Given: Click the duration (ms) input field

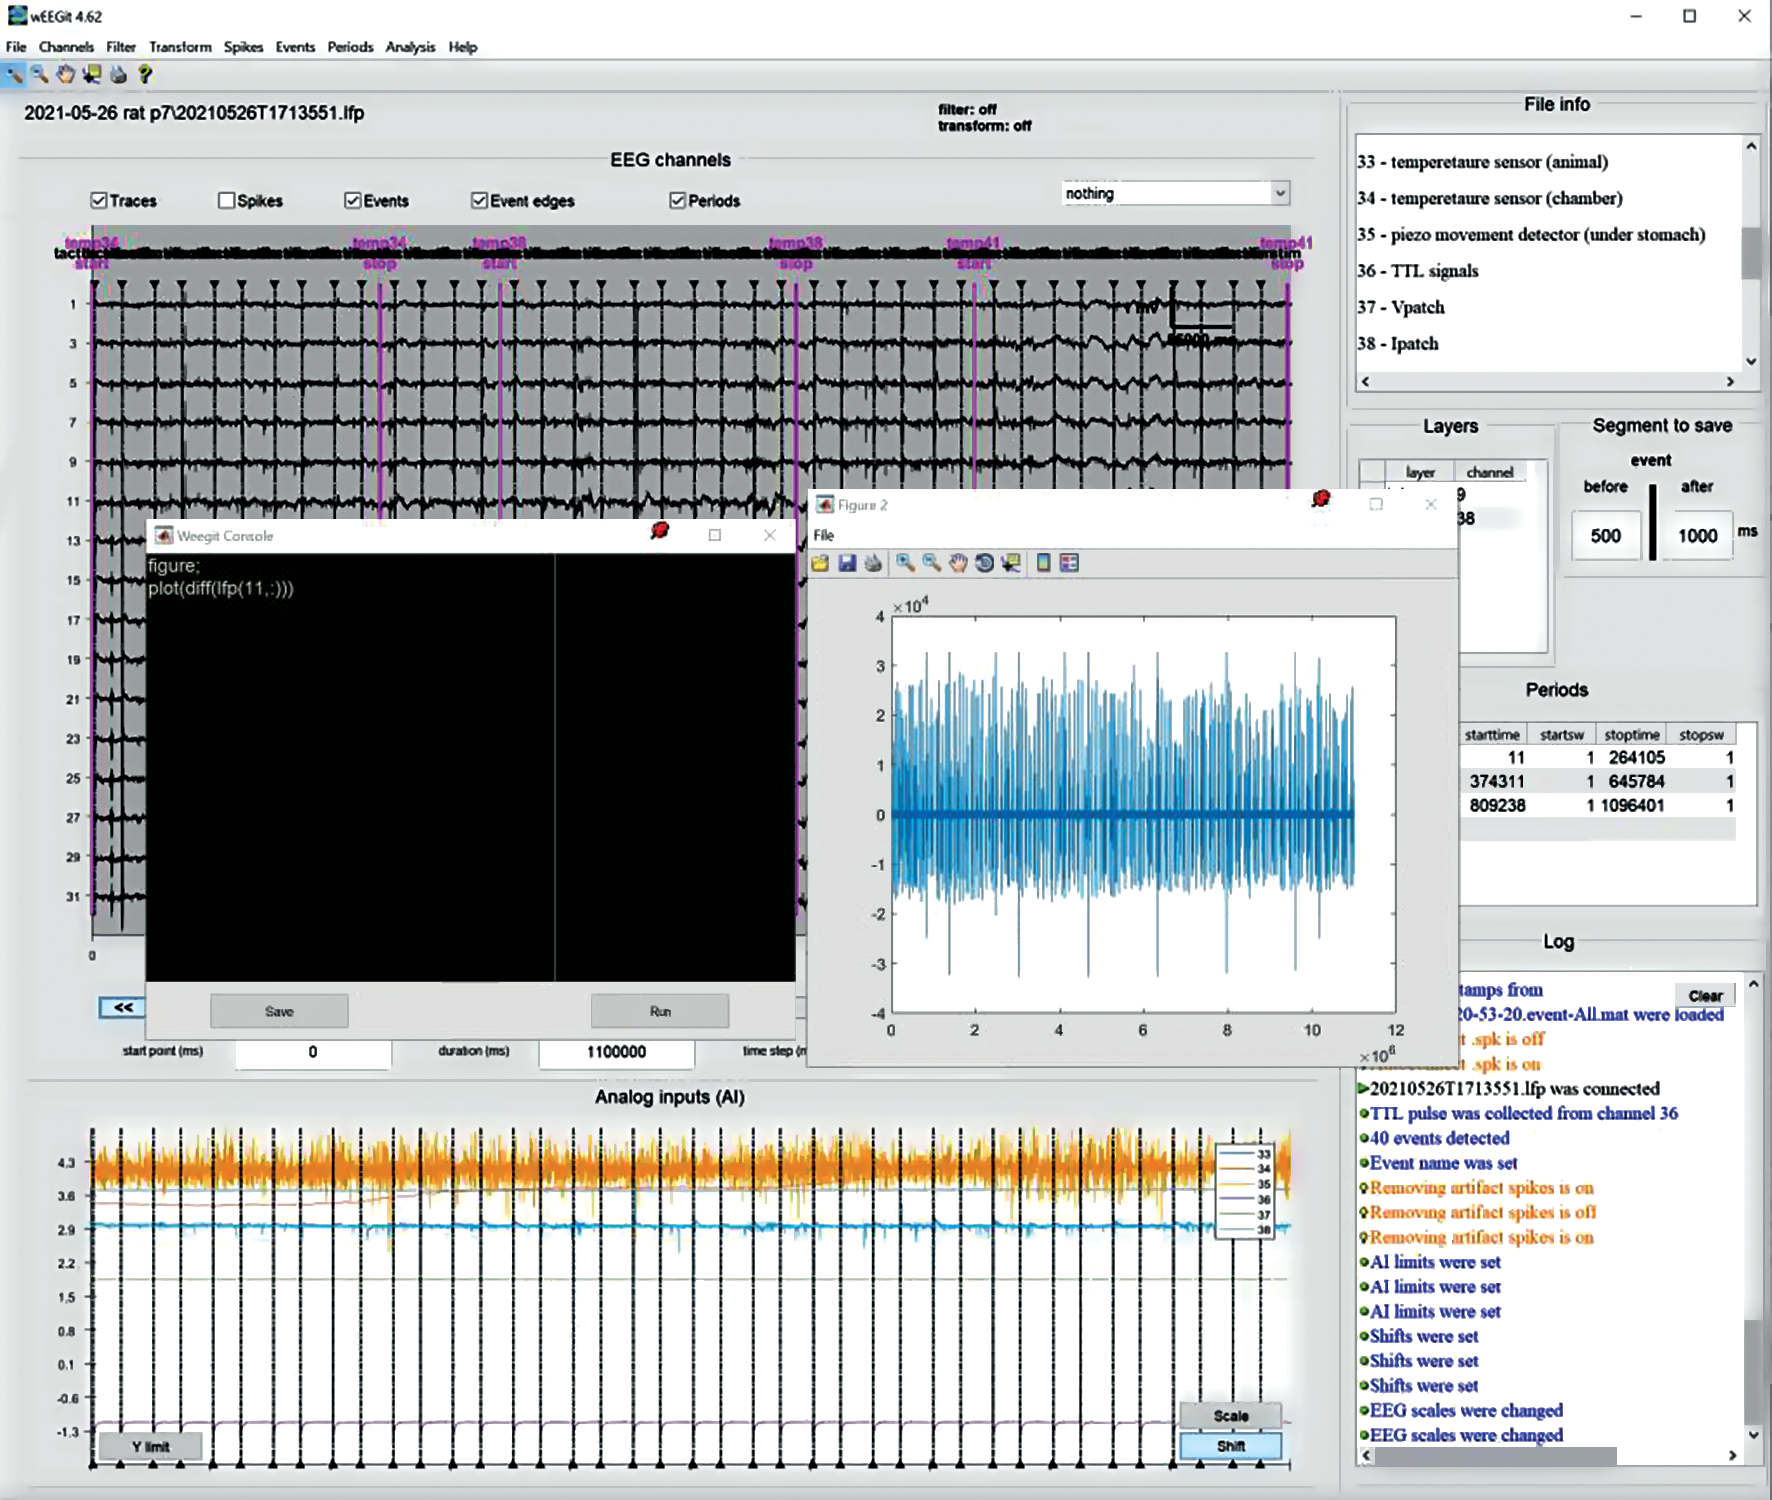Looking at the screenshot, I should tap(616, 1052).
